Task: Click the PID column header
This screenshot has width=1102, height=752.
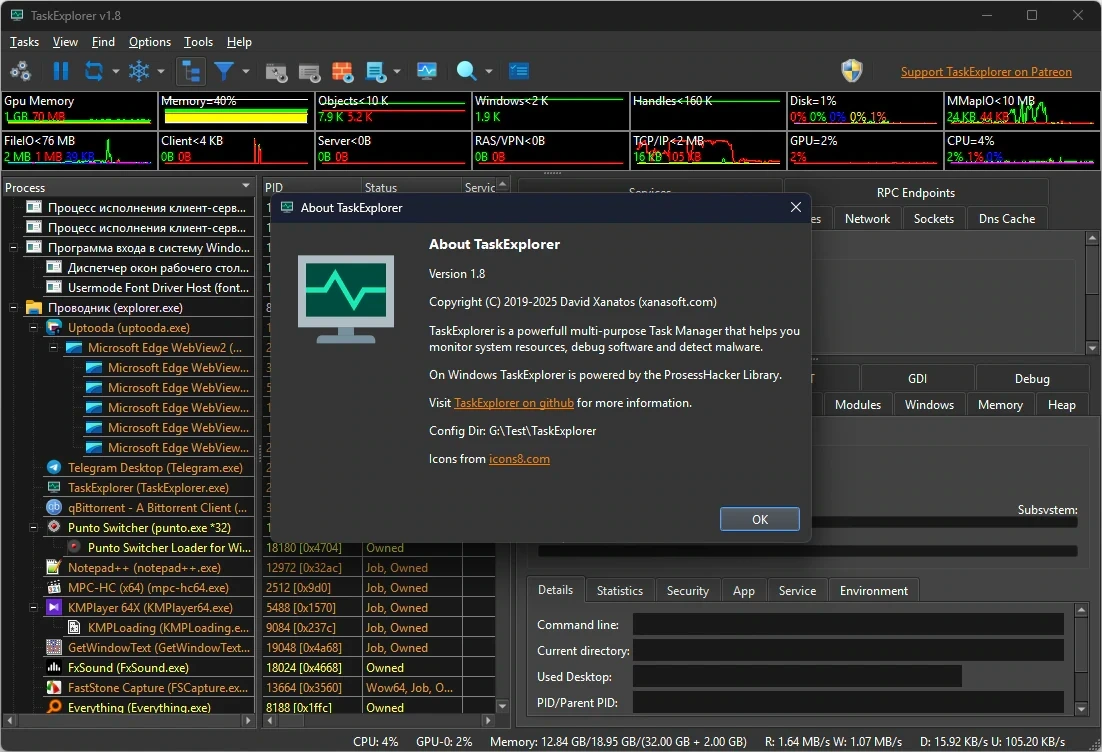Action: click(x=311, y=187)
